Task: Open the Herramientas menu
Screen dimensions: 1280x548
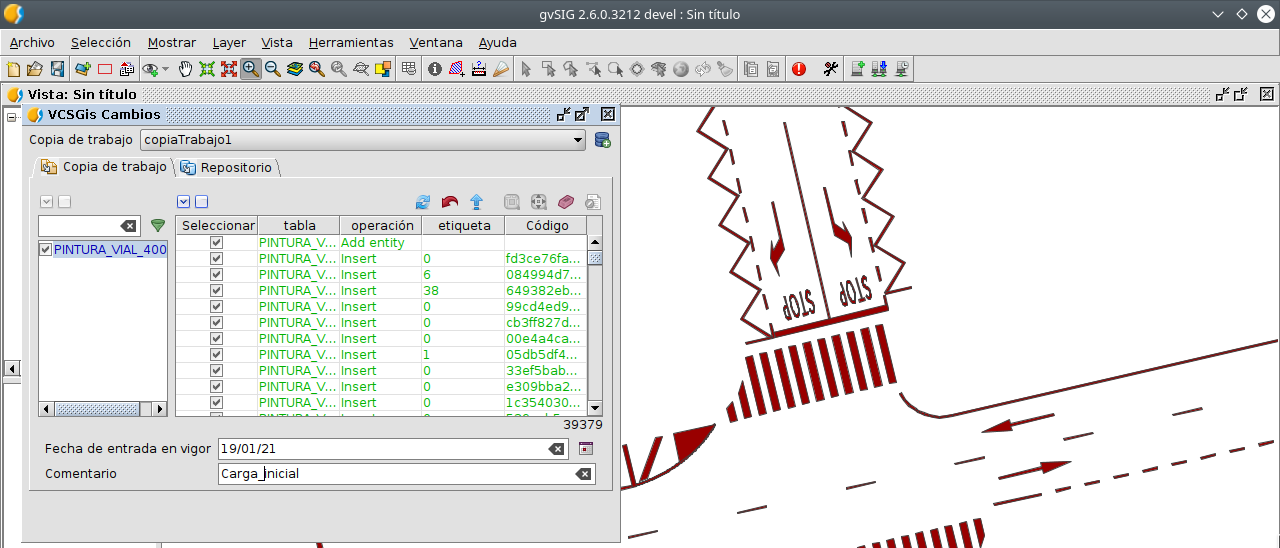Action: (351, 43)
